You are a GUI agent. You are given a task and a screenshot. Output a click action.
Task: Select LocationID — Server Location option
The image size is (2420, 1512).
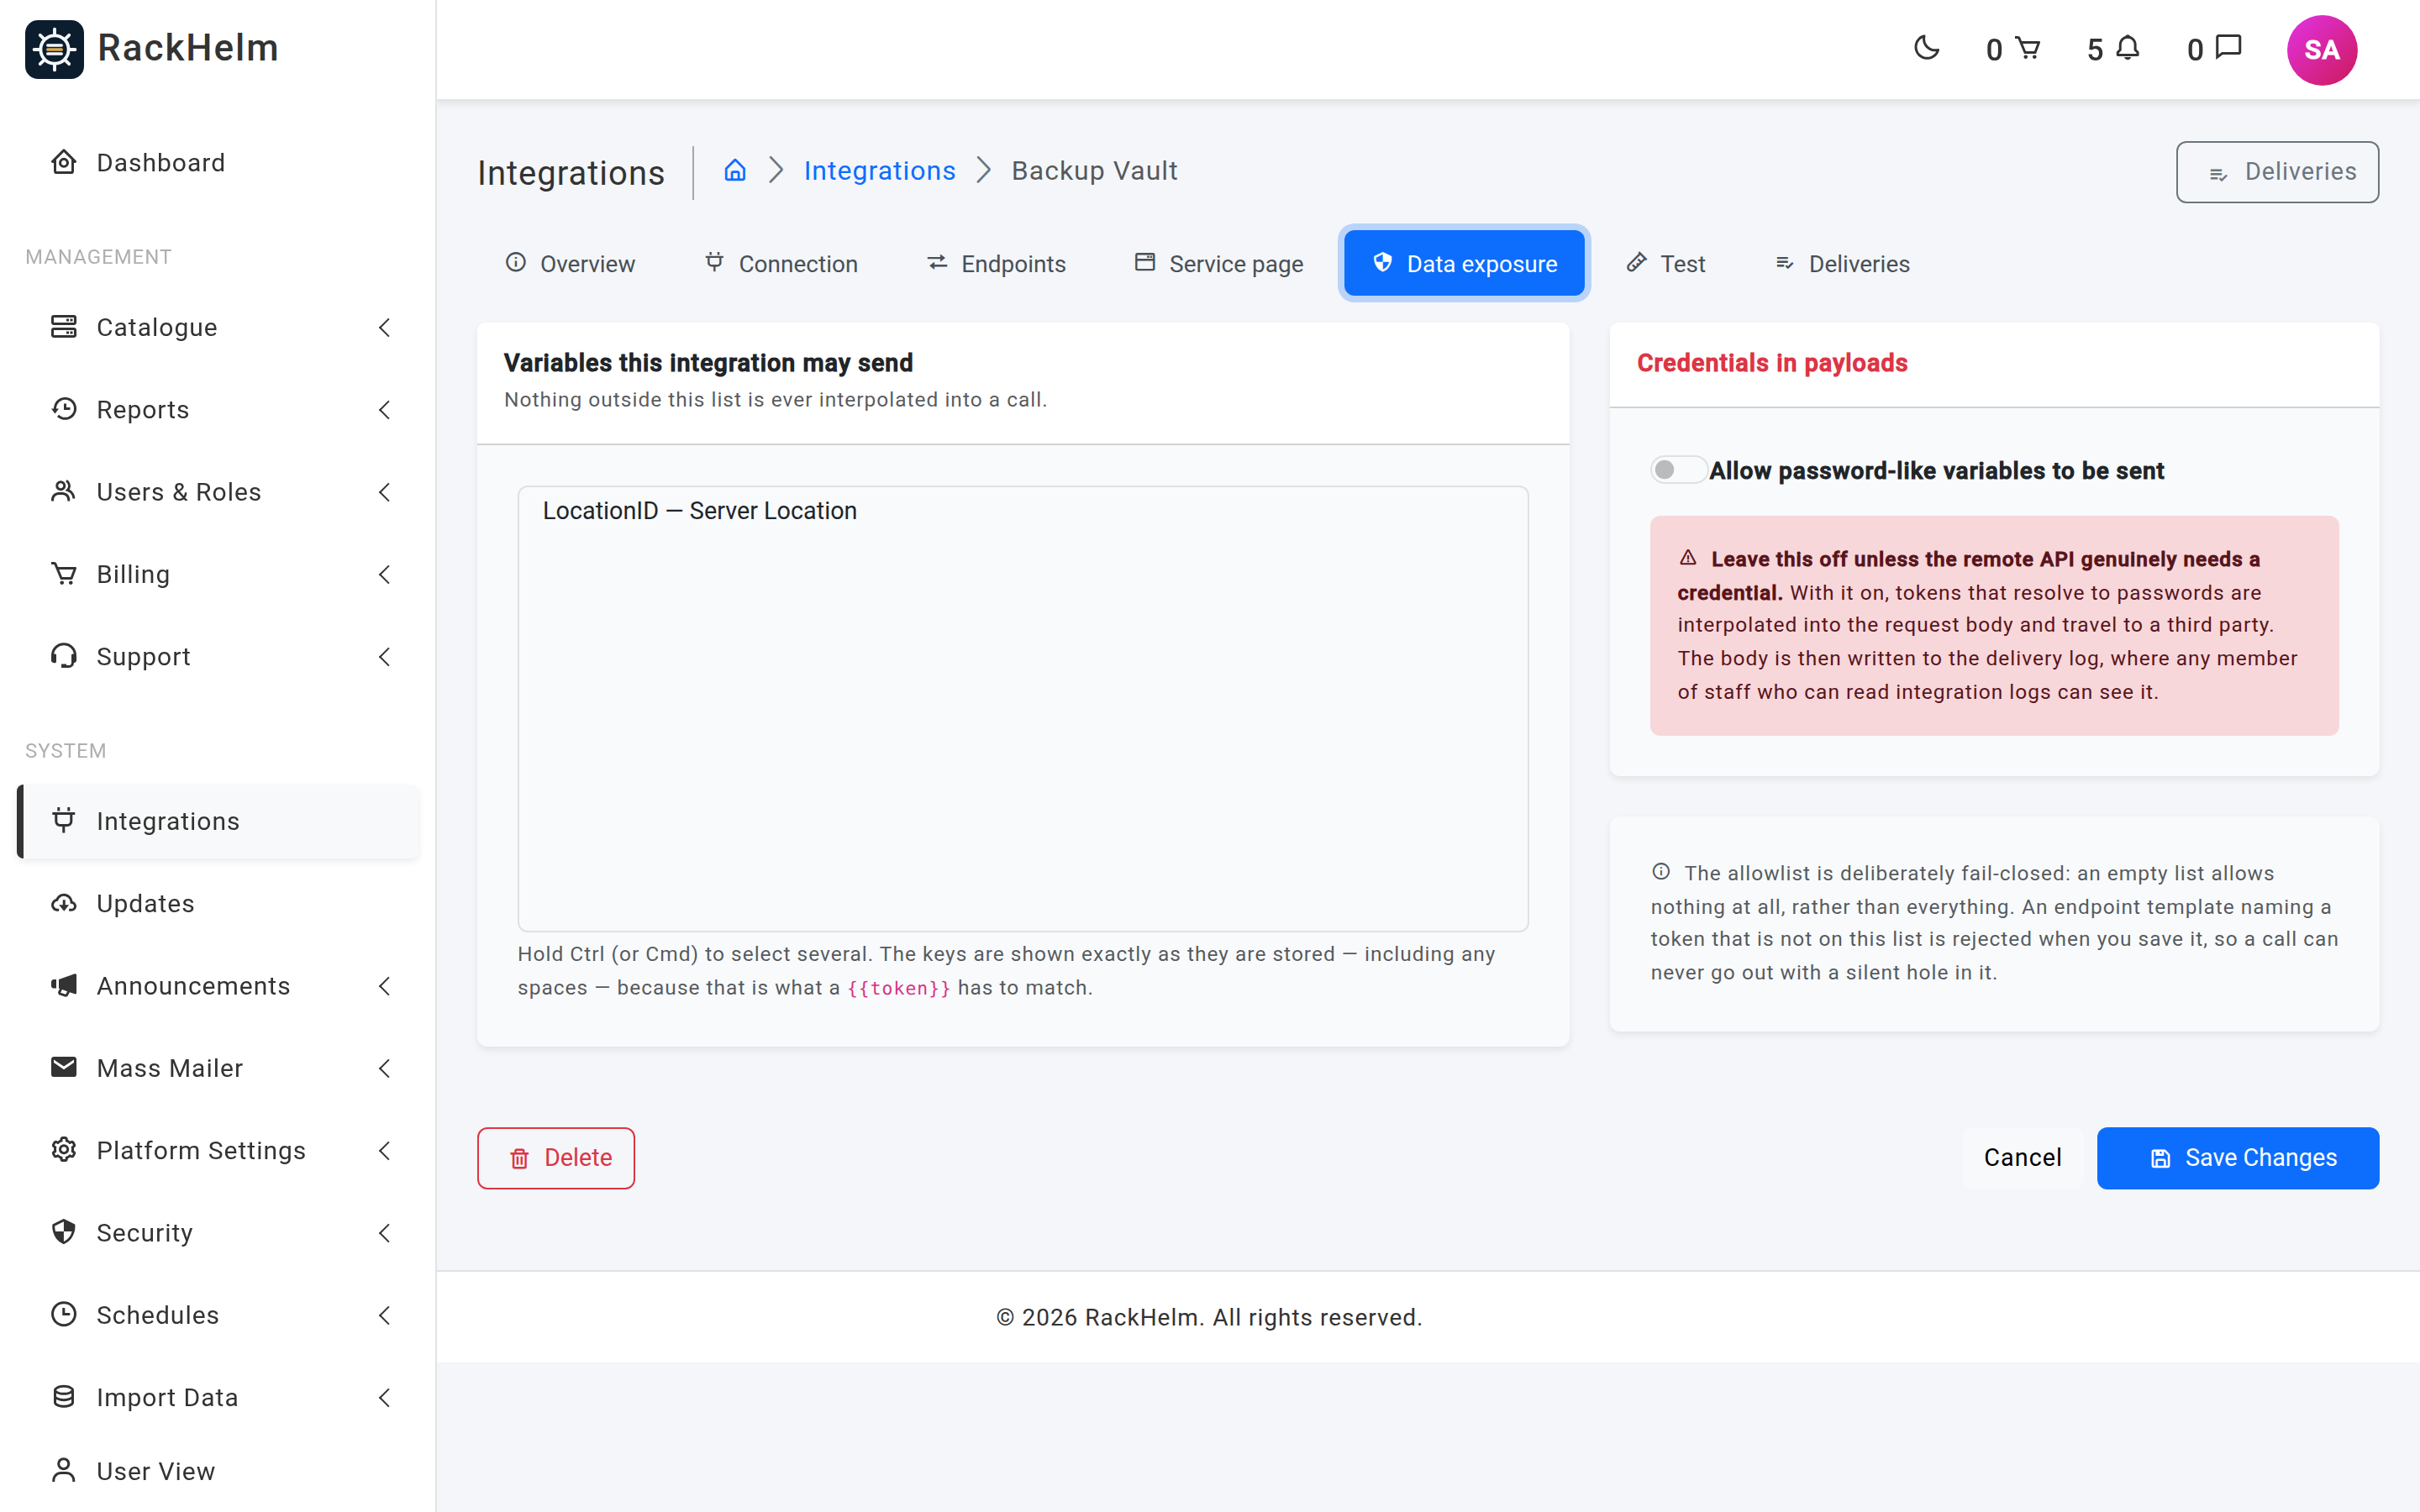1022,511
